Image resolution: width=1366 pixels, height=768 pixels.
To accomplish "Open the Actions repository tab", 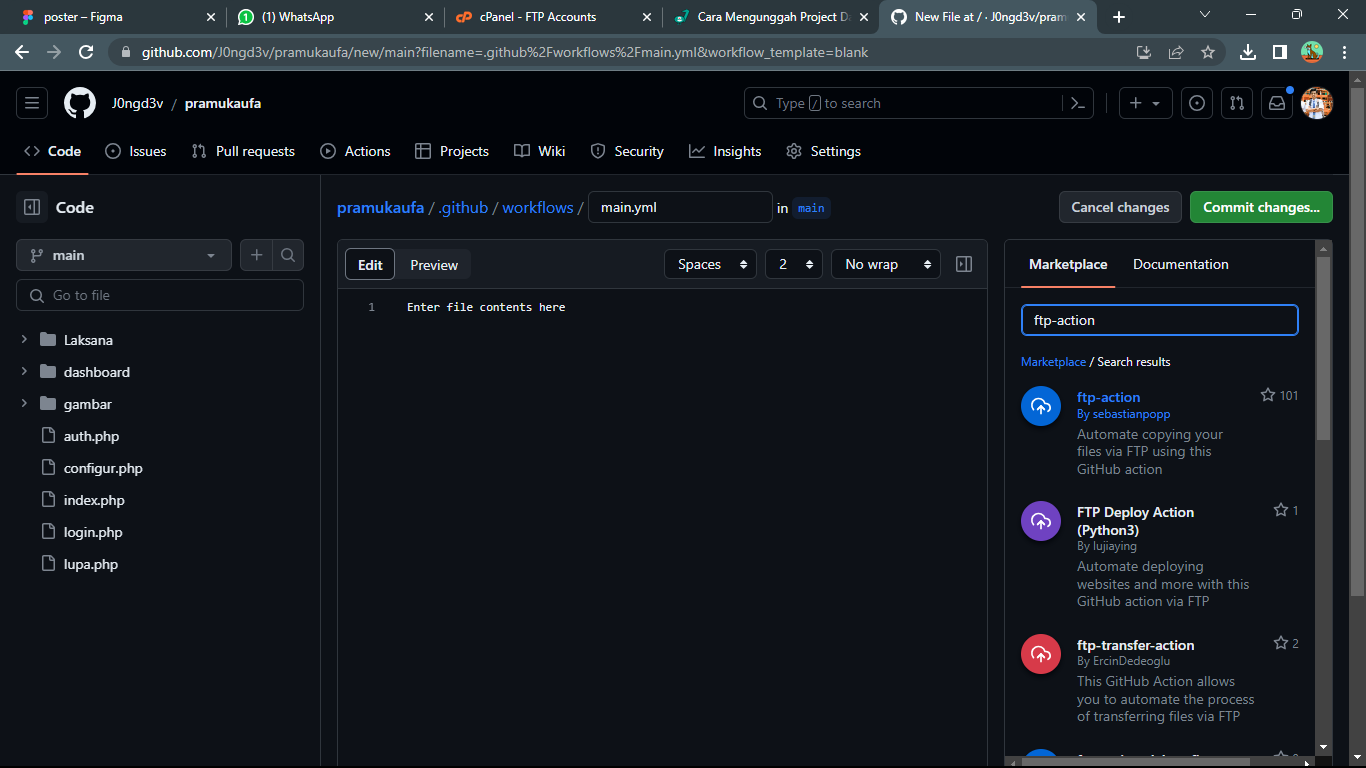I will click(355, 151).
